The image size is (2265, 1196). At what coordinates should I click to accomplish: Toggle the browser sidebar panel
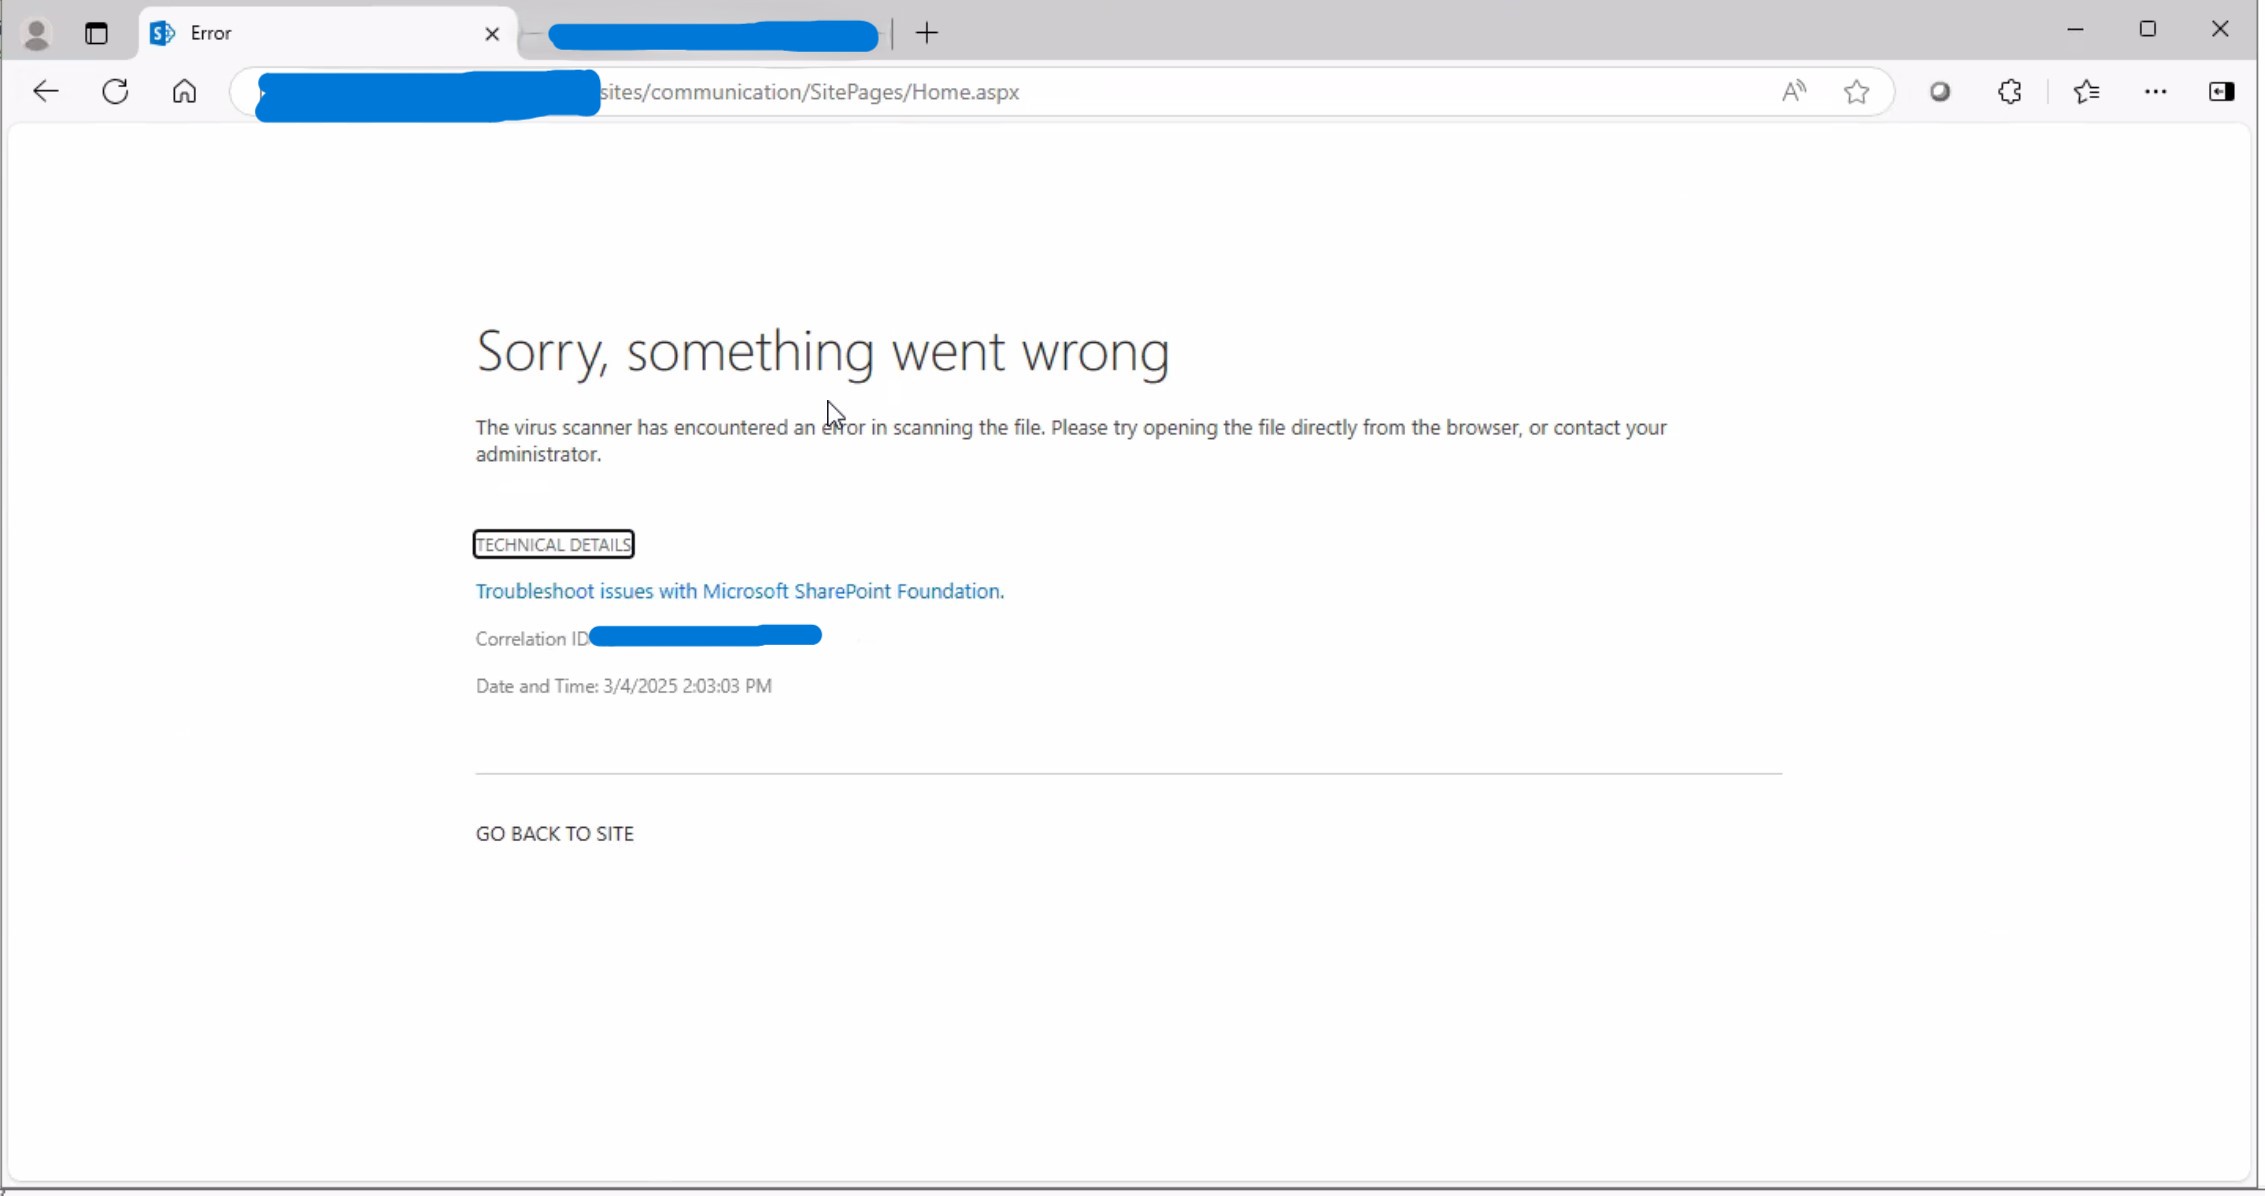point(2221,92)
